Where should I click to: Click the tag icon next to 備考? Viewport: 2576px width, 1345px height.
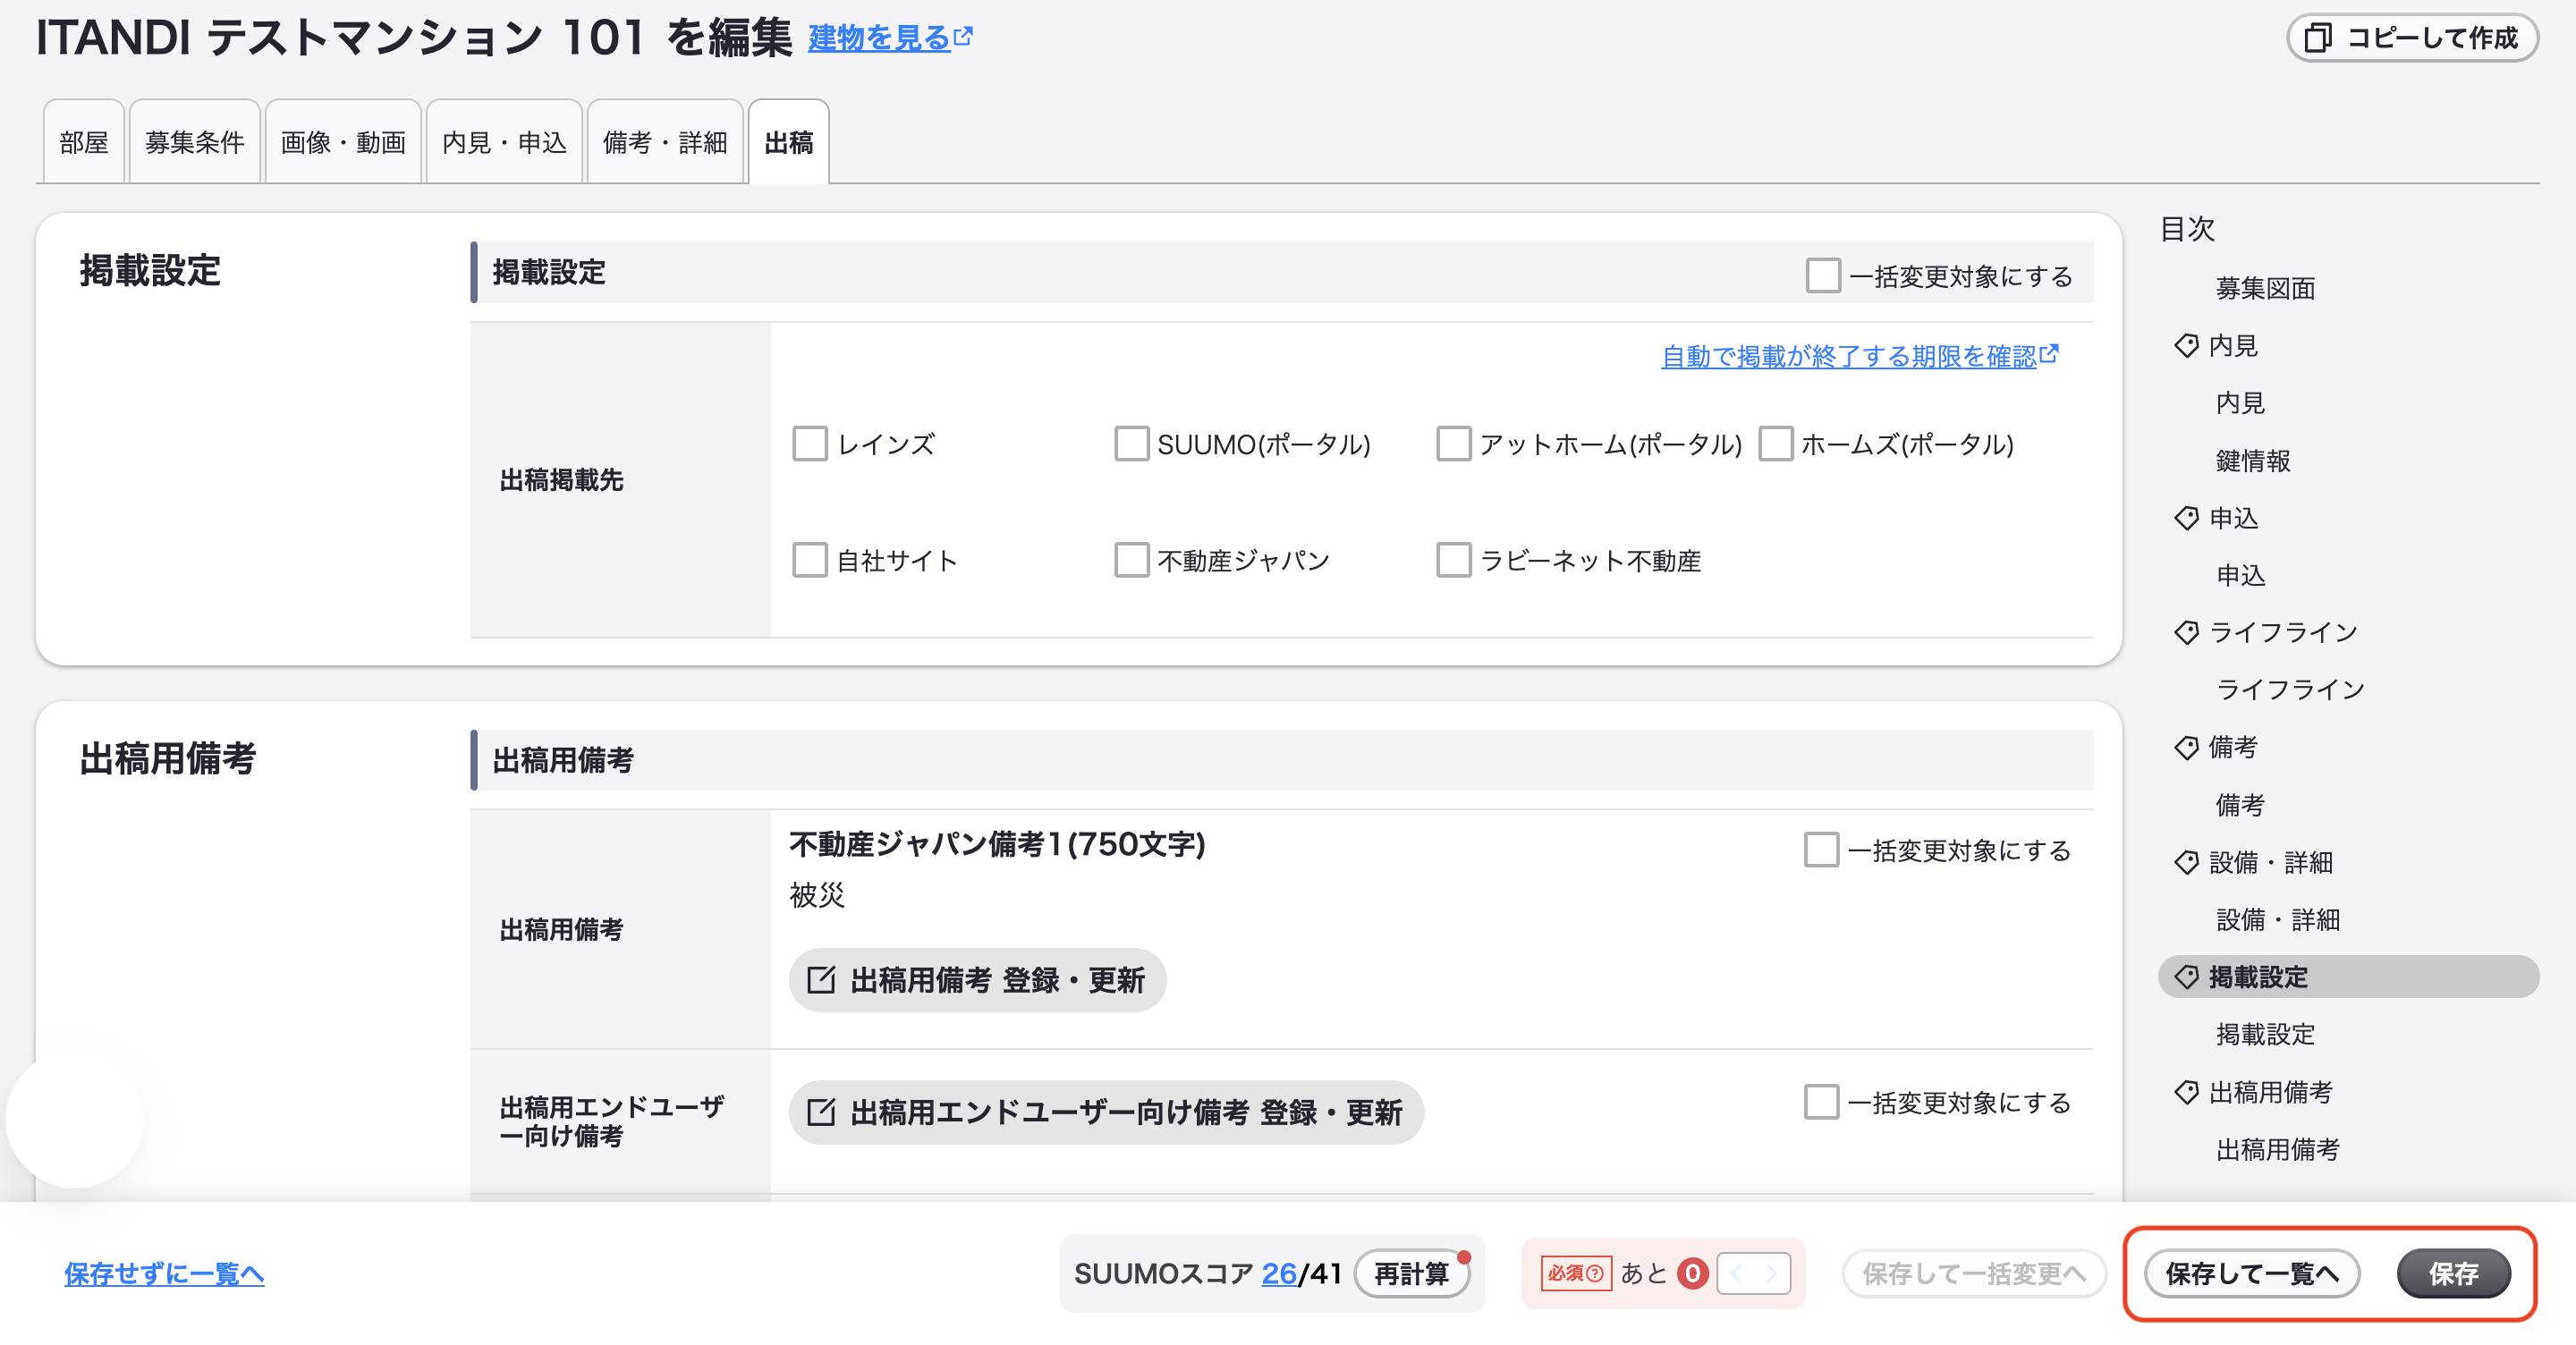coord(2186,747)
